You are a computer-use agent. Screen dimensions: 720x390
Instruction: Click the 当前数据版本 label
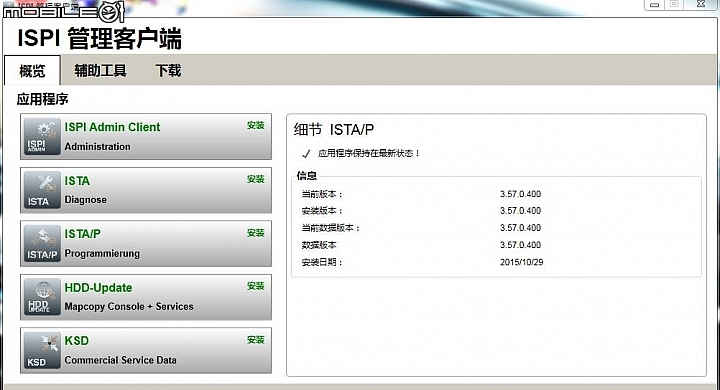(x=331, y=228)
